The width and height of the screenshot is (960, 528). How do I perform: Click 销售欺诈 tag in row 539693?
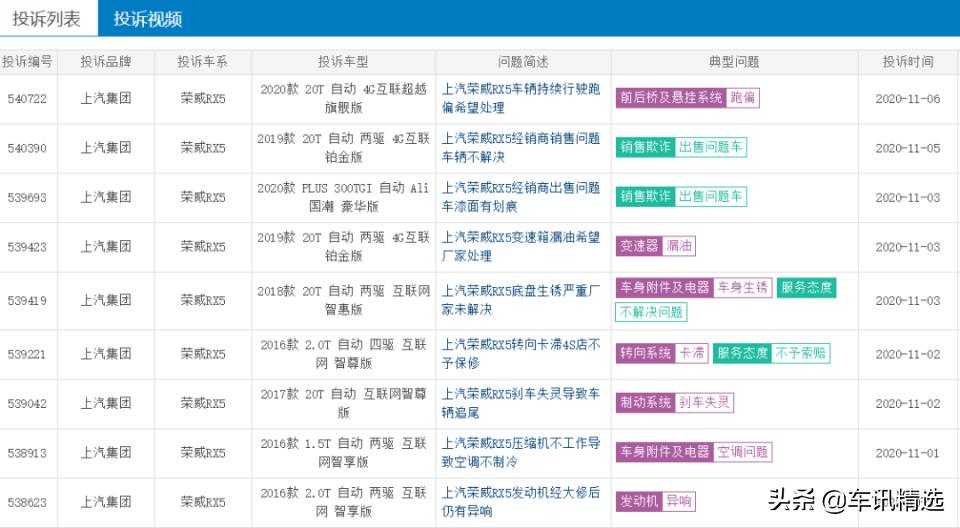(645, 197)
